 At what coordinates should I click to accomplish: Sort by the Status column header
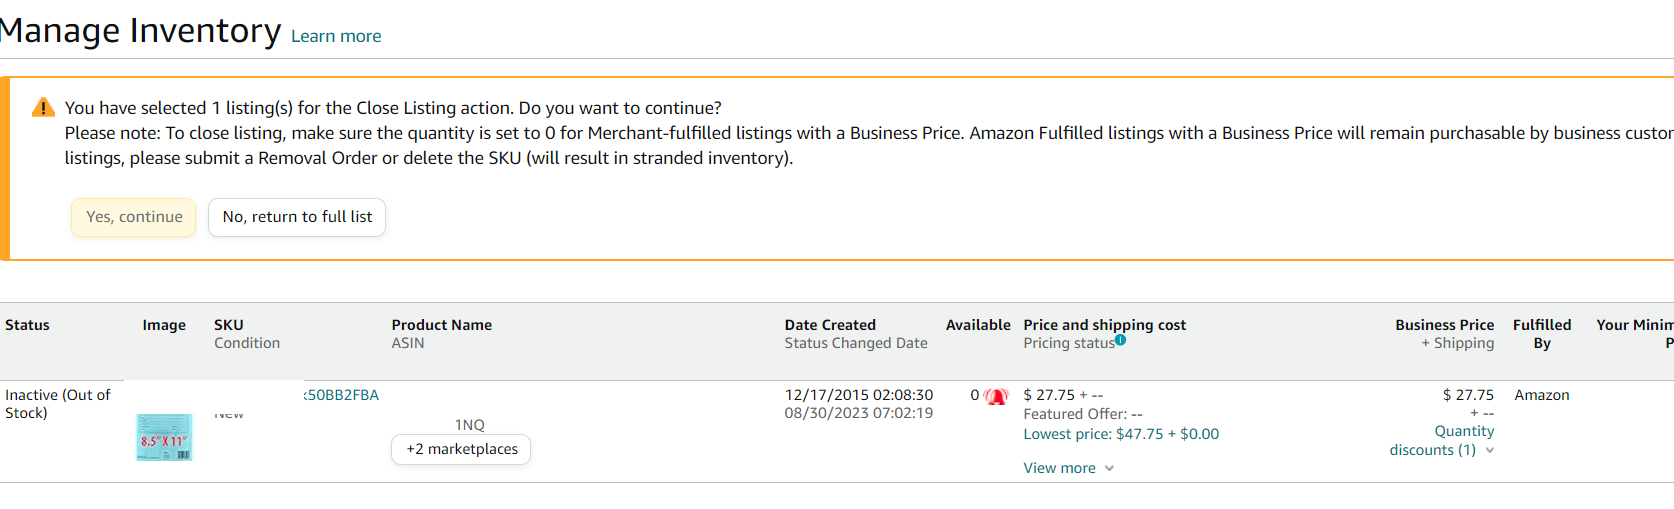click(27, 325)
